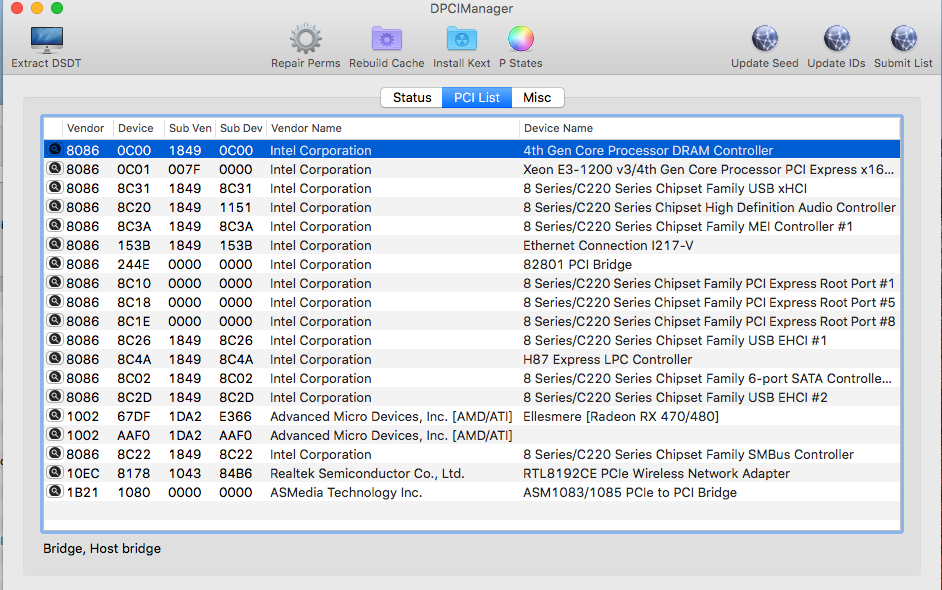Select the H87 Express LPC Controller row
The width and height of the screenshot is (942, 590).
472,359
